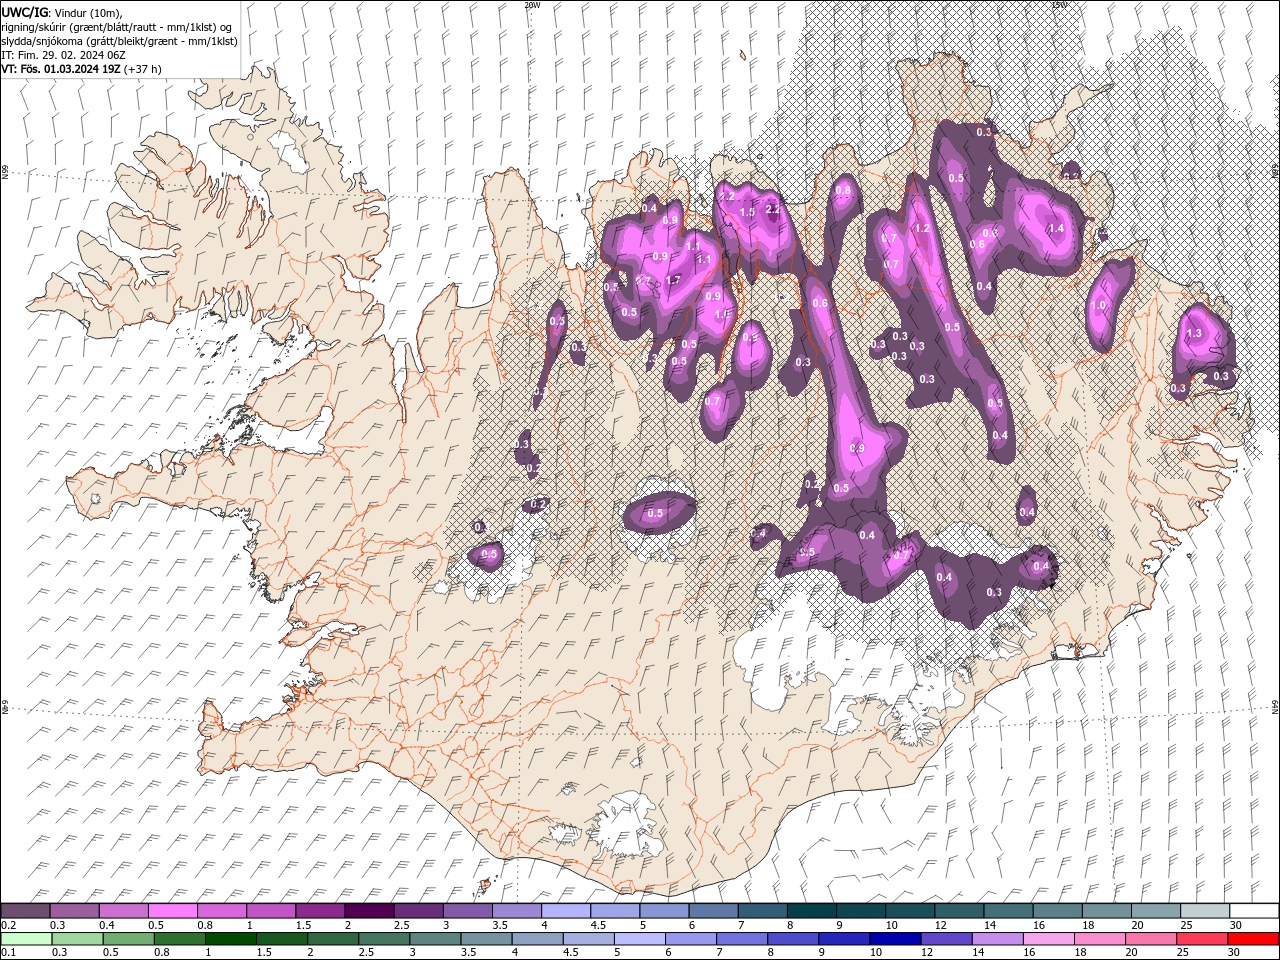Select bottom legend dark green swatch between 1 and 1.5
1280x960 pixels.
tap(231, 939)
